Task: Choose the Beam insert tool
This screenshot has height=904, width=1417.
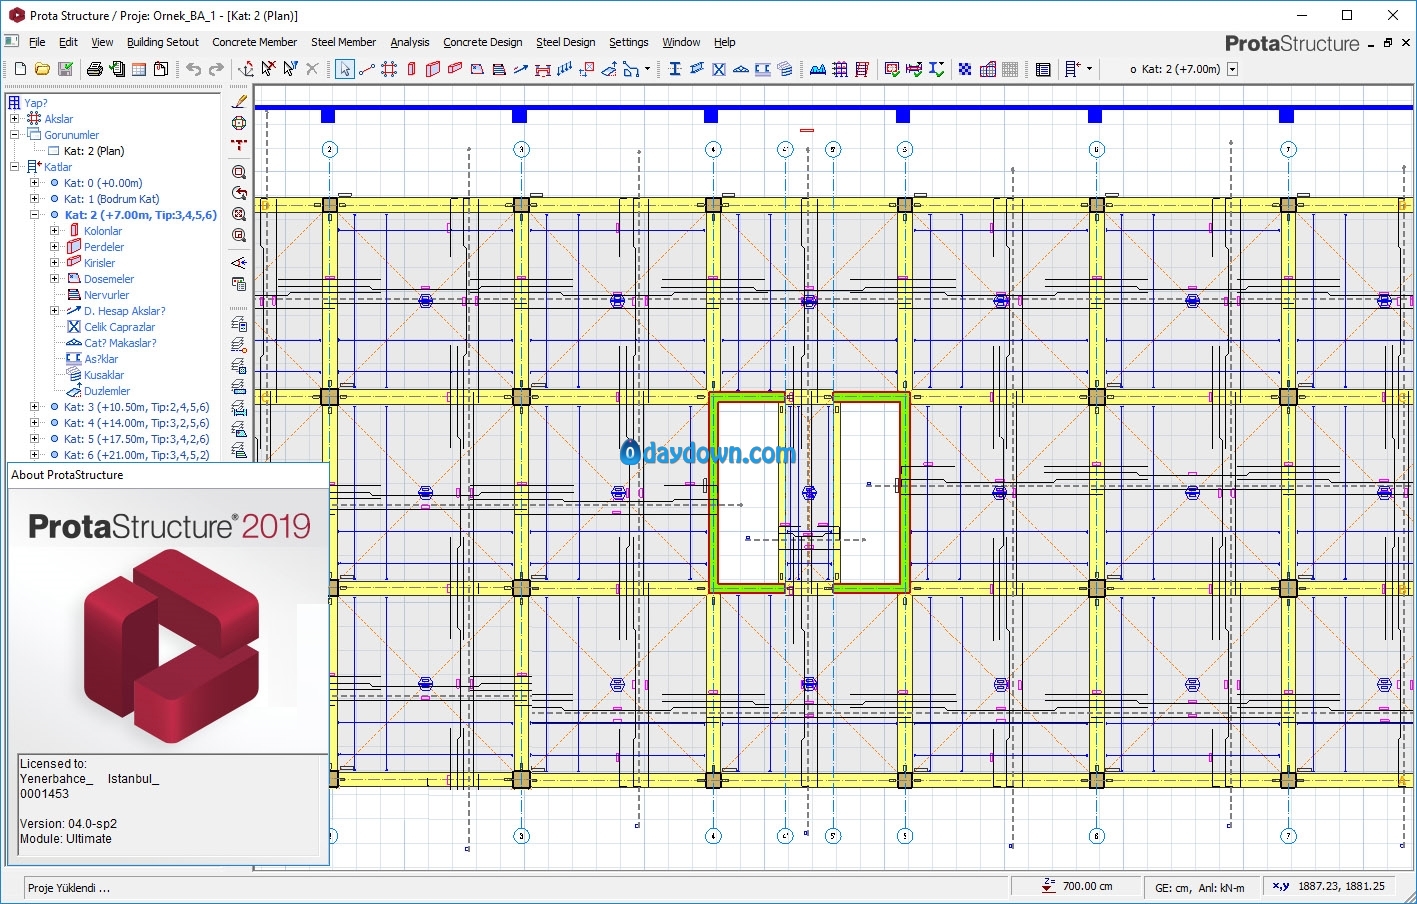Action: [x=455, y=69]
